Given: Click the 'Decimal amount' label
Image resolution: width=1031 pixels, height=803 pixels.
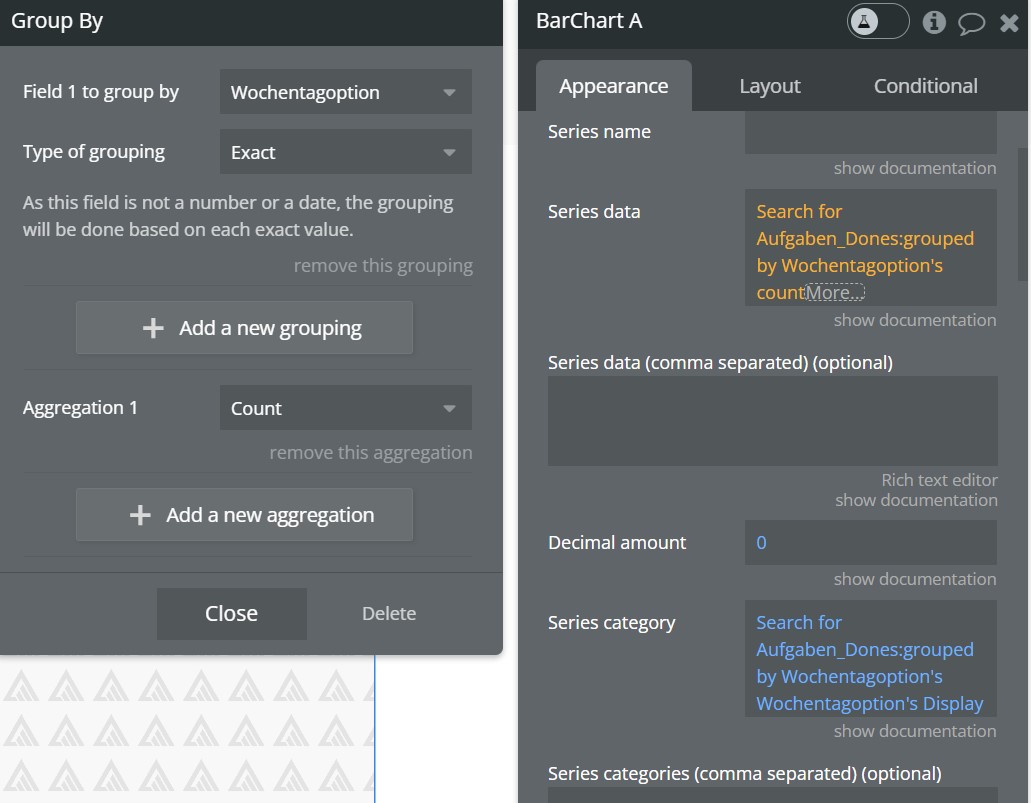Looking at the screenshot, I should [617, 543].
